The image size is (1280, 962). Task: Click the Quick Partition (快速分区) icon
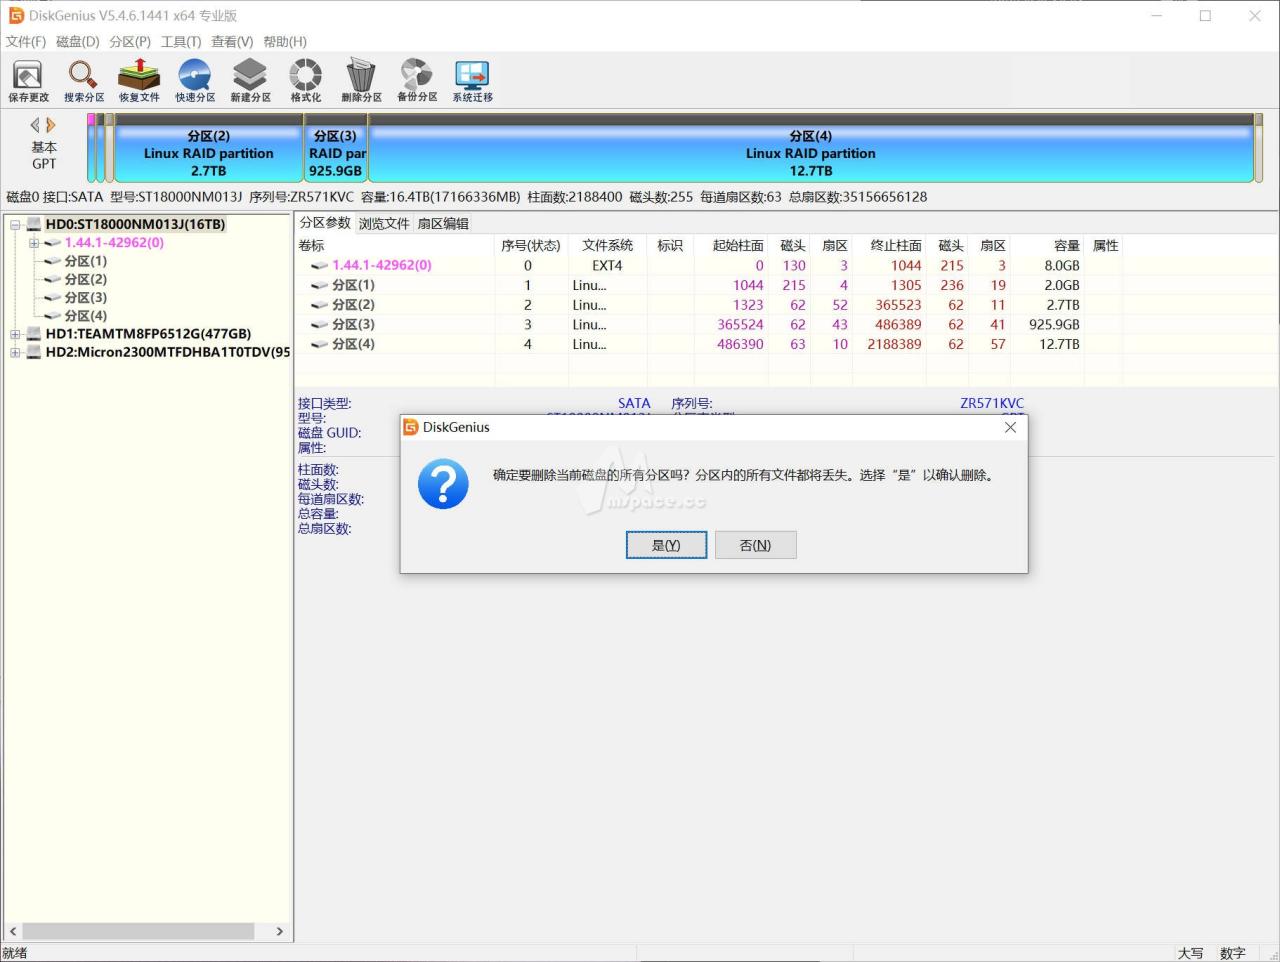195,80
